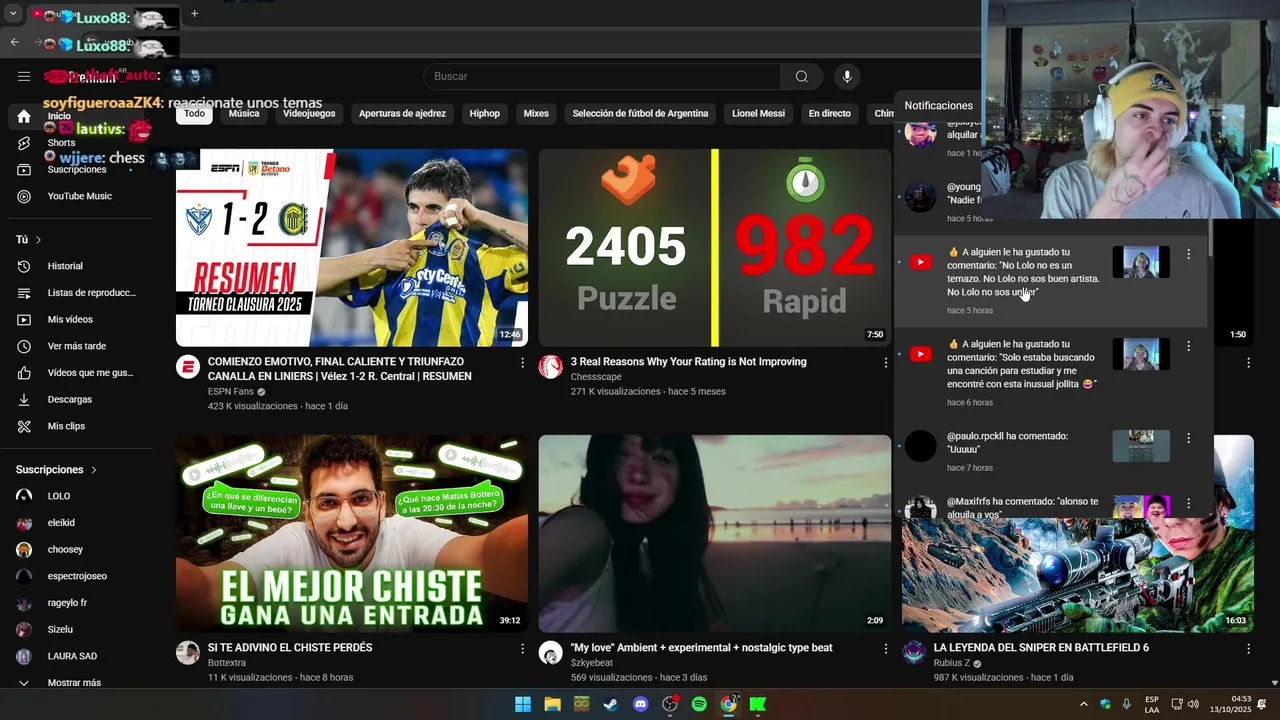Open options menu for 3 Real Reasons video
This screenshot has height=720, width=1280.
tap(885, 362)
